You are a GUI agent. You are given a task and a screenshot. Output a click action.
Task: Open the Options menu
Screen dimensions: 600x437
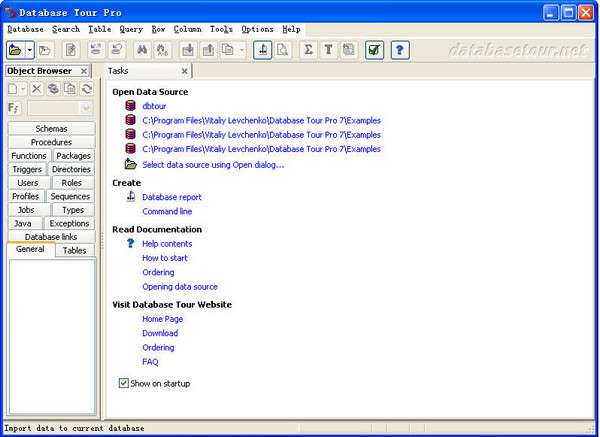(x=258, y=29)
